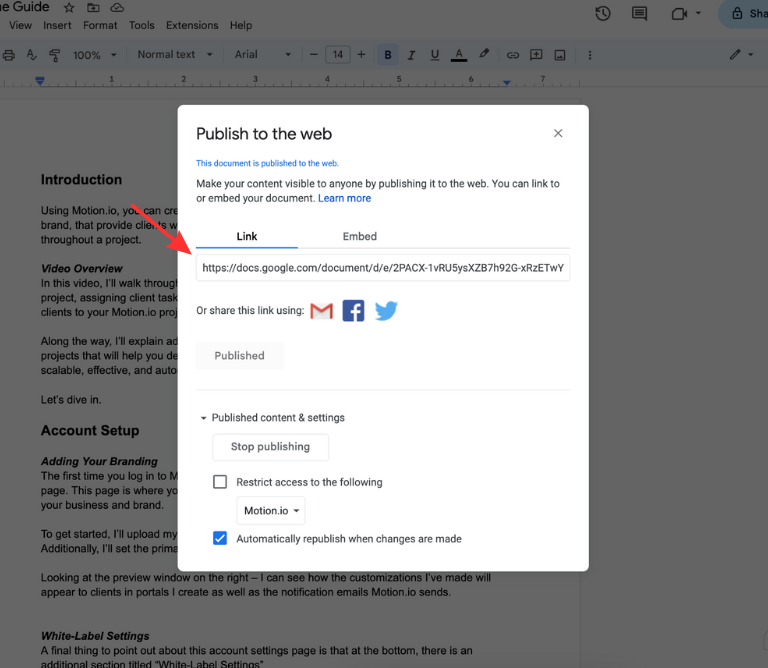
Task: Click the version history clock icon
Action: pyautogui.click(x=603, y=14)
